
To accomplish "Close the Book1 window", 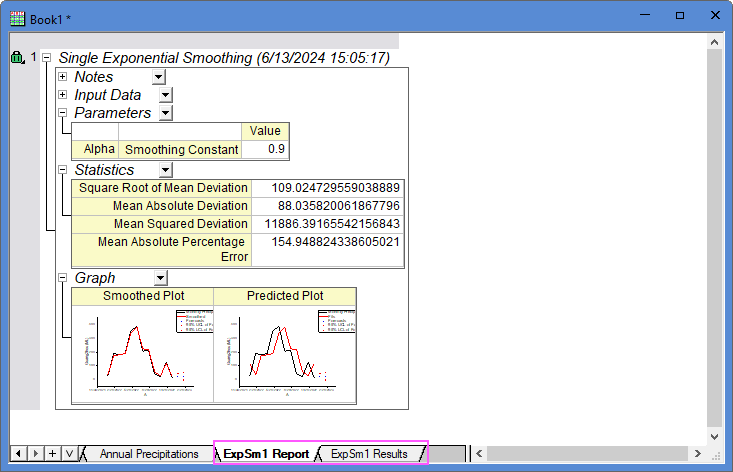I will click(x=715, y=15).
